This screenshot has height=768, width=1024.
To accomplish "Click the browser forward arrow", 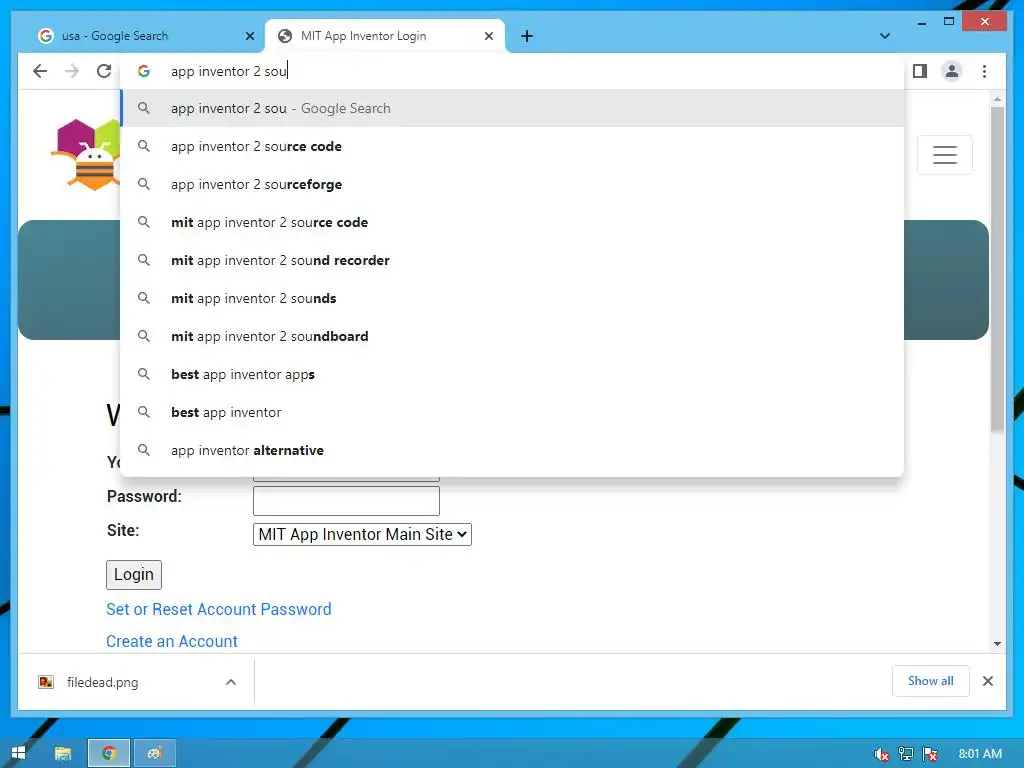I will coord(72,71).
